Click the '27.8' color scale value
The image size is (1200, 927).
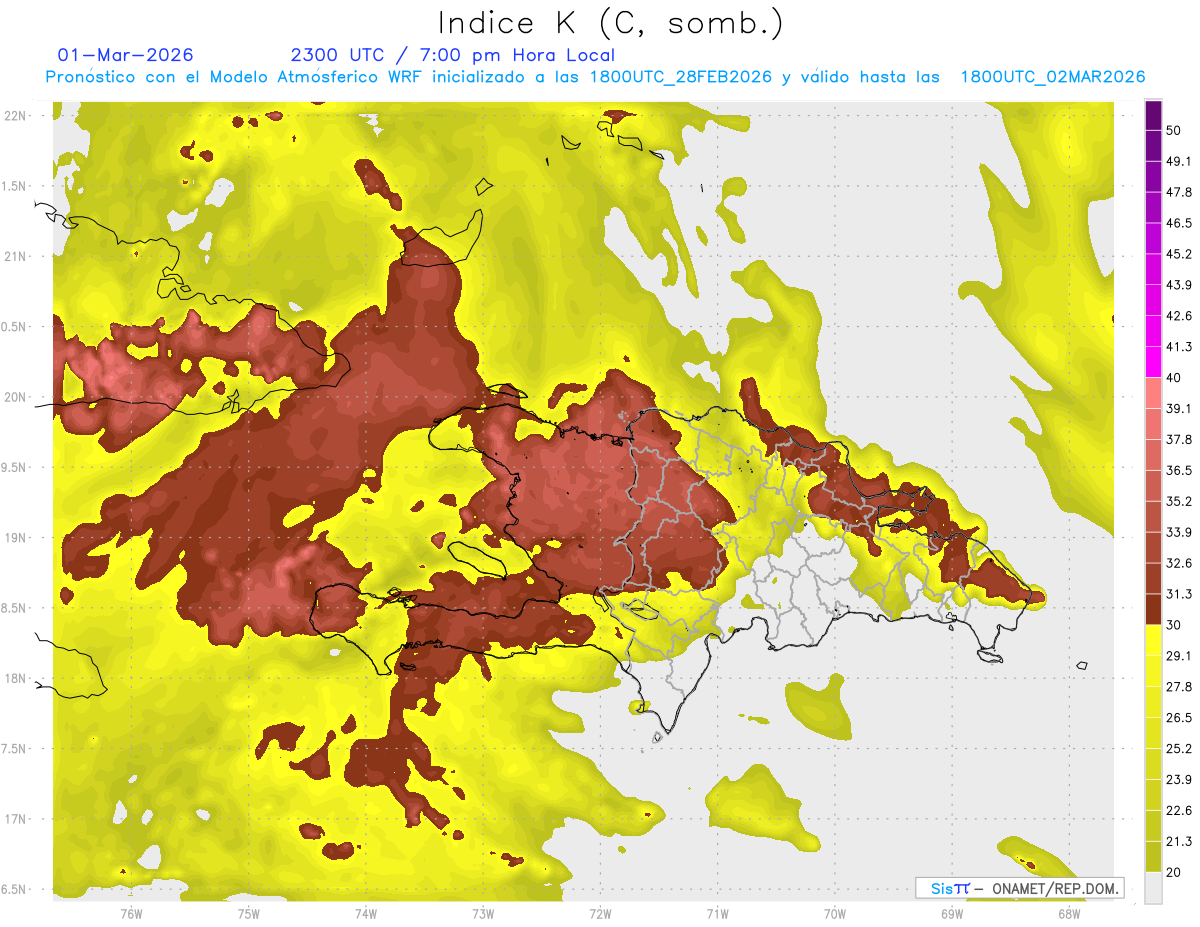[x=1179, y=687]
